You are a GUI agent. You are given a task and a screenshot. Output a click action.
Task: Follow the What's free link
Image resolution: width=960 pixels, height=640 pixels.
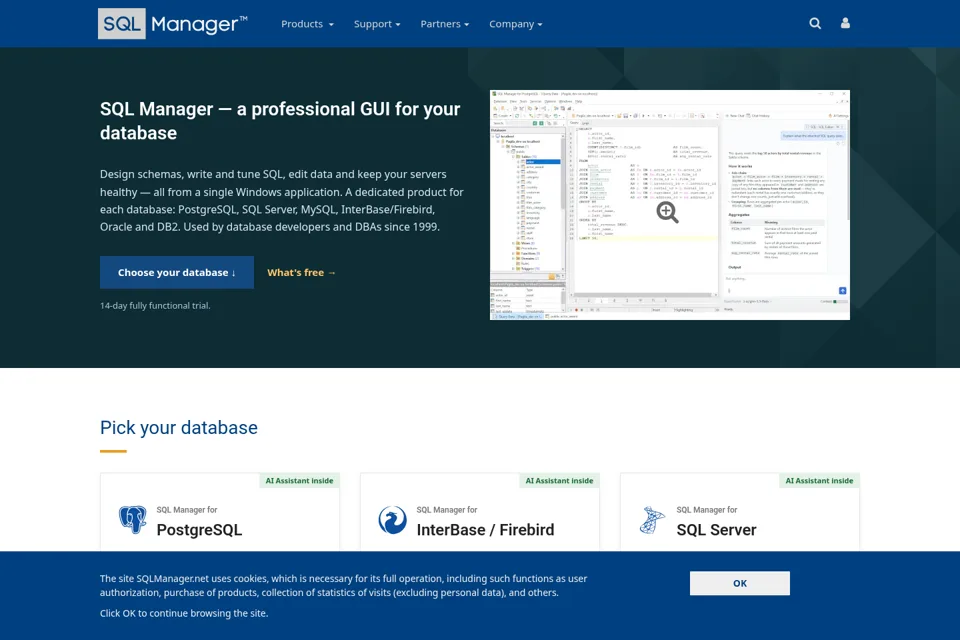tap(301, 273)
